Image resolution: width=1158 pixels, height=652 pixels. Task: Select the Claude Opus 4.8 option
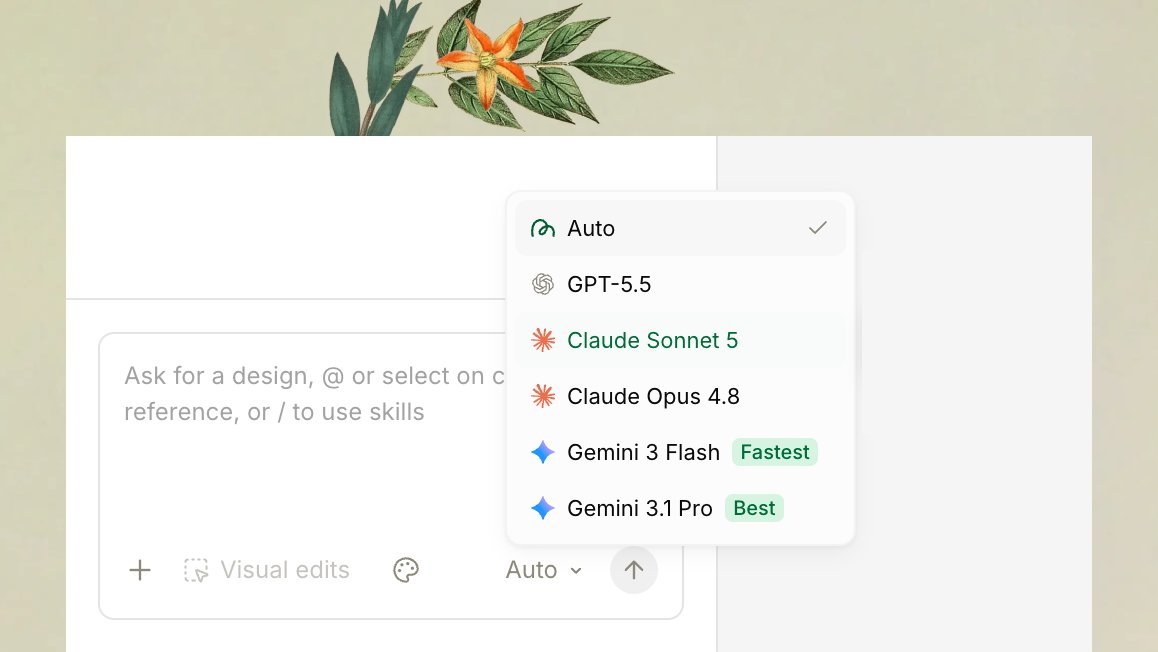[x=680, y=397]
